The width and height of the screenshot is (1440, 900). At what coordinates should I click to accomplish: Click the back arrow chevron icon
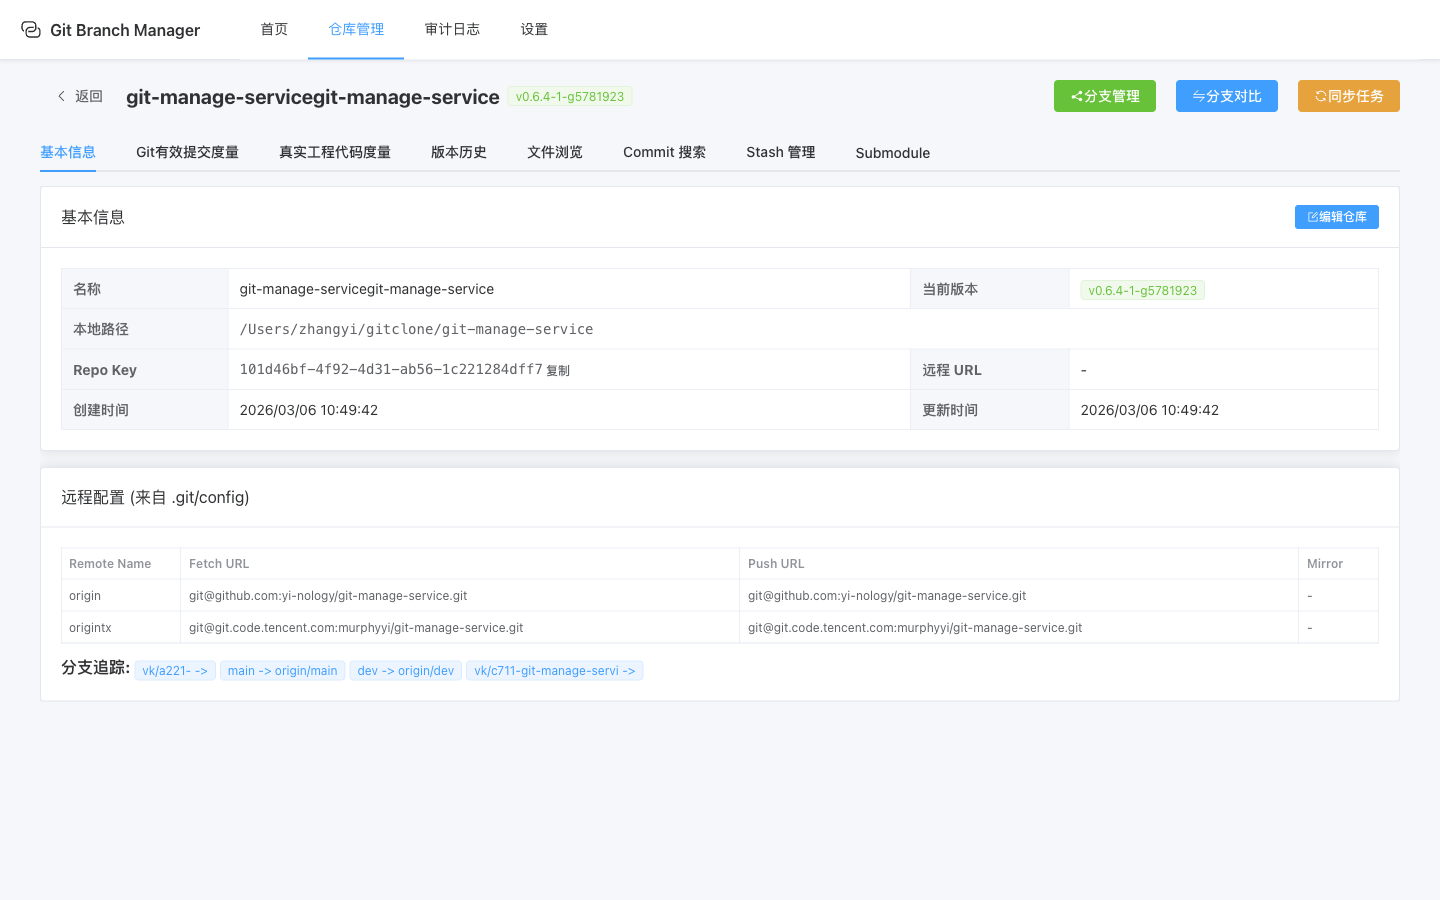coord(61,96)
